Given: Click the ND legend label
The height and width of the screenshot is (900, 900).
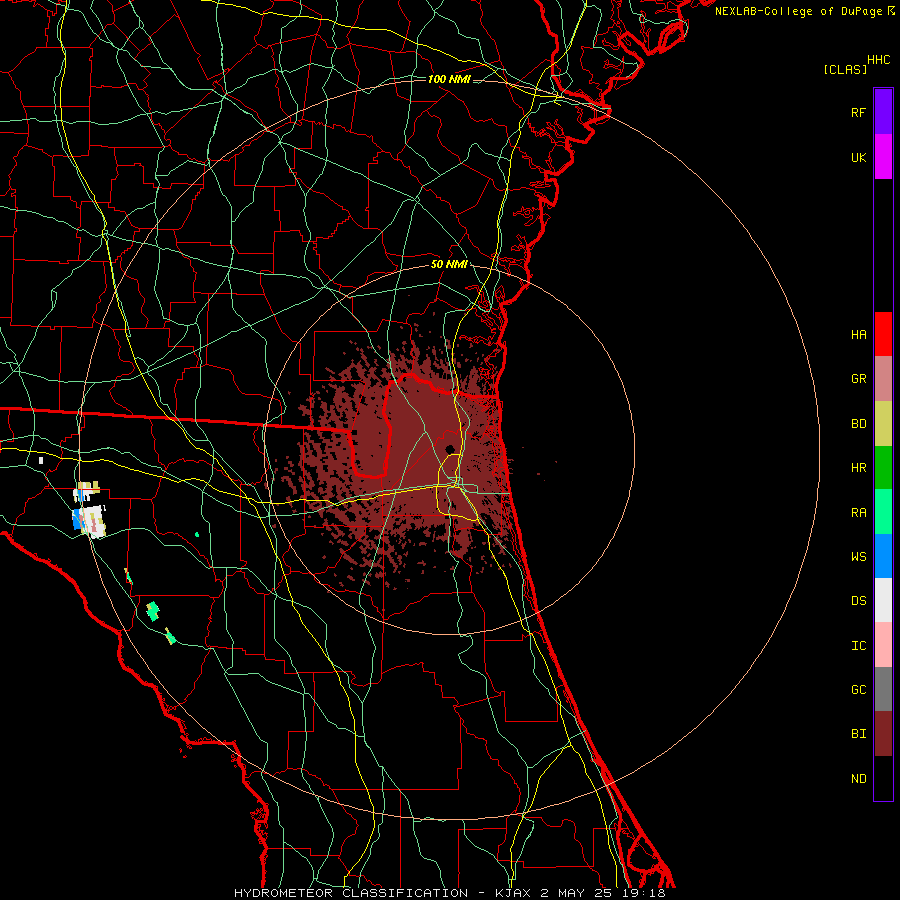Looking at the screenshot, I should 858,779.
